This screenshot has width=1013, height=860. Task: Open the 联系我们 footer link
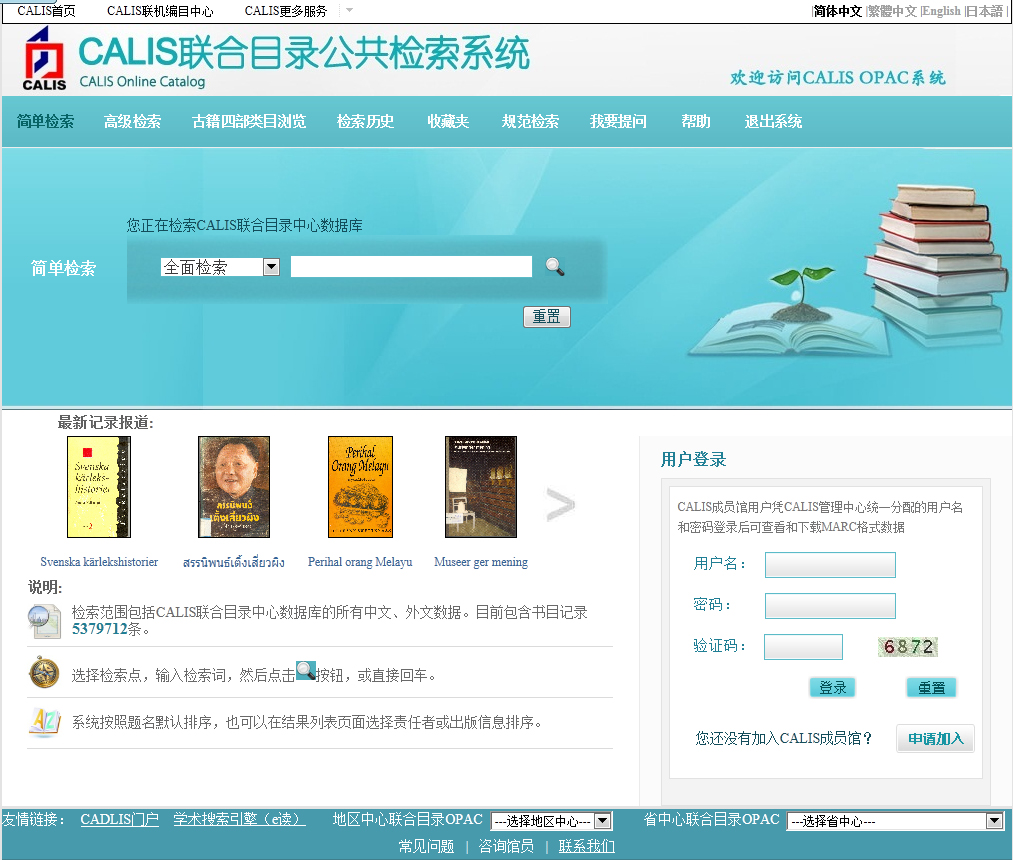[x=586, y=846]
